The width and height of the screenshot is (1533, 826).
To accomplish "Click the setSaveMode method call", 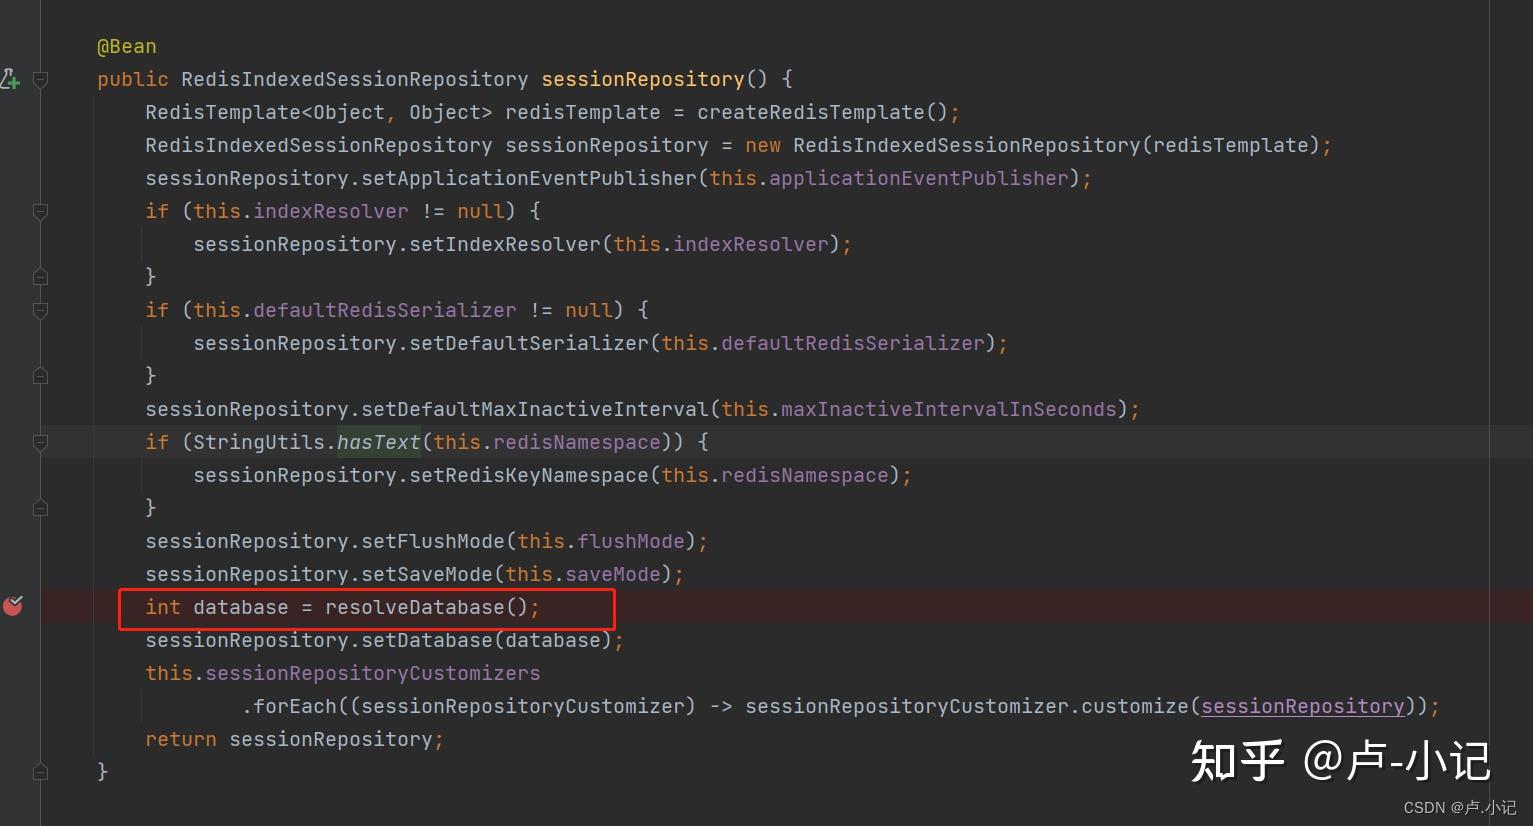I will (427, 574).
